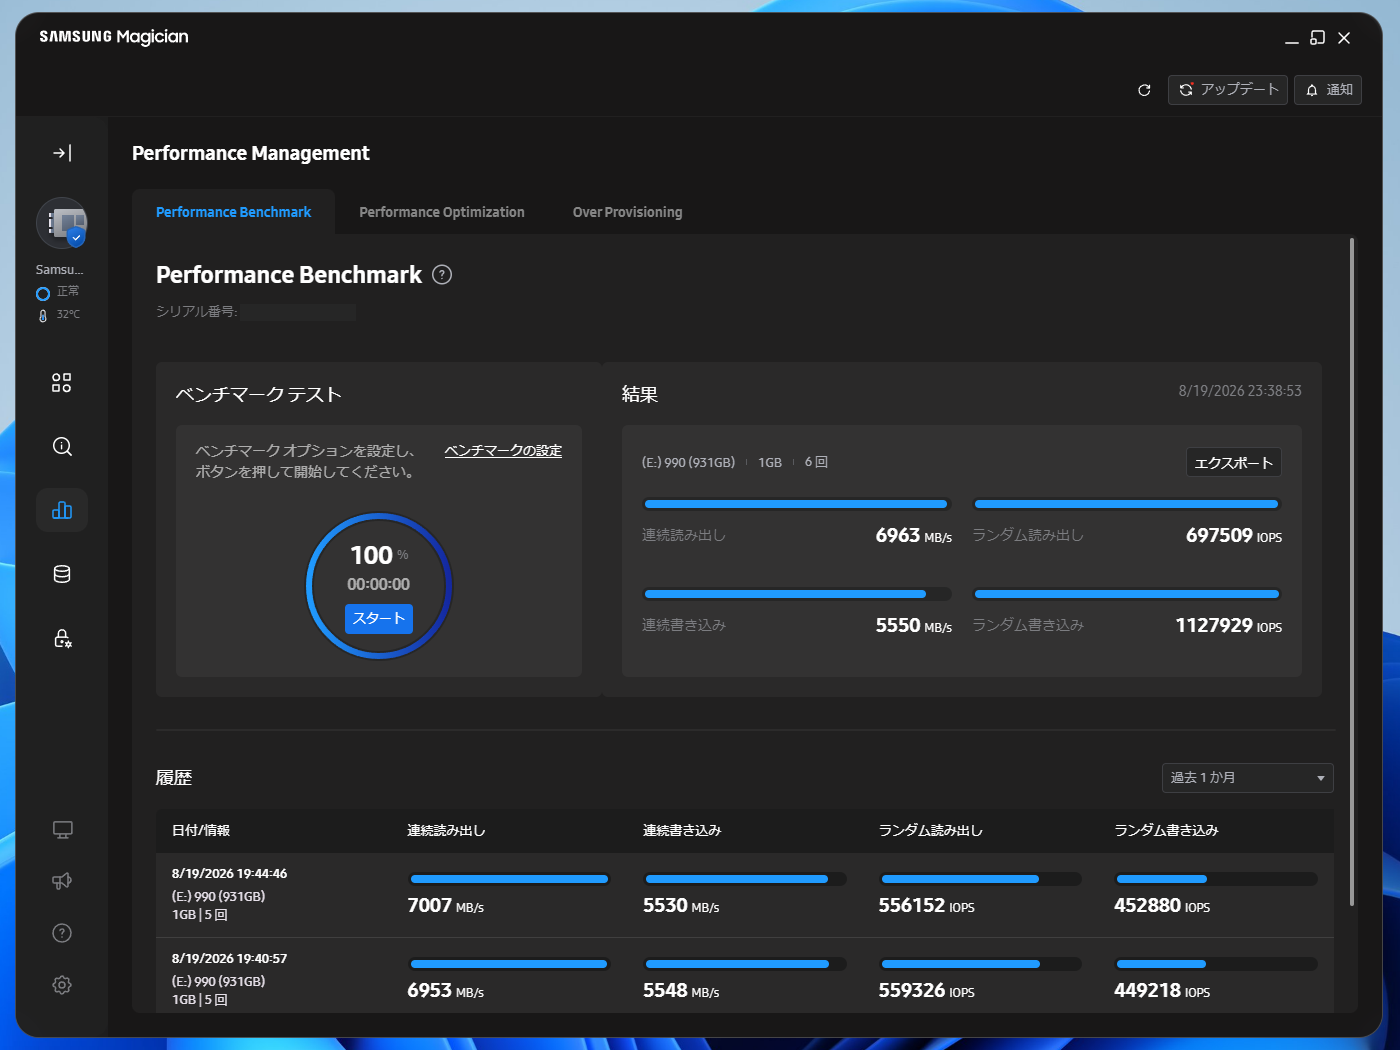Click the refresh icon beside アップデート

click(1144, 90)
